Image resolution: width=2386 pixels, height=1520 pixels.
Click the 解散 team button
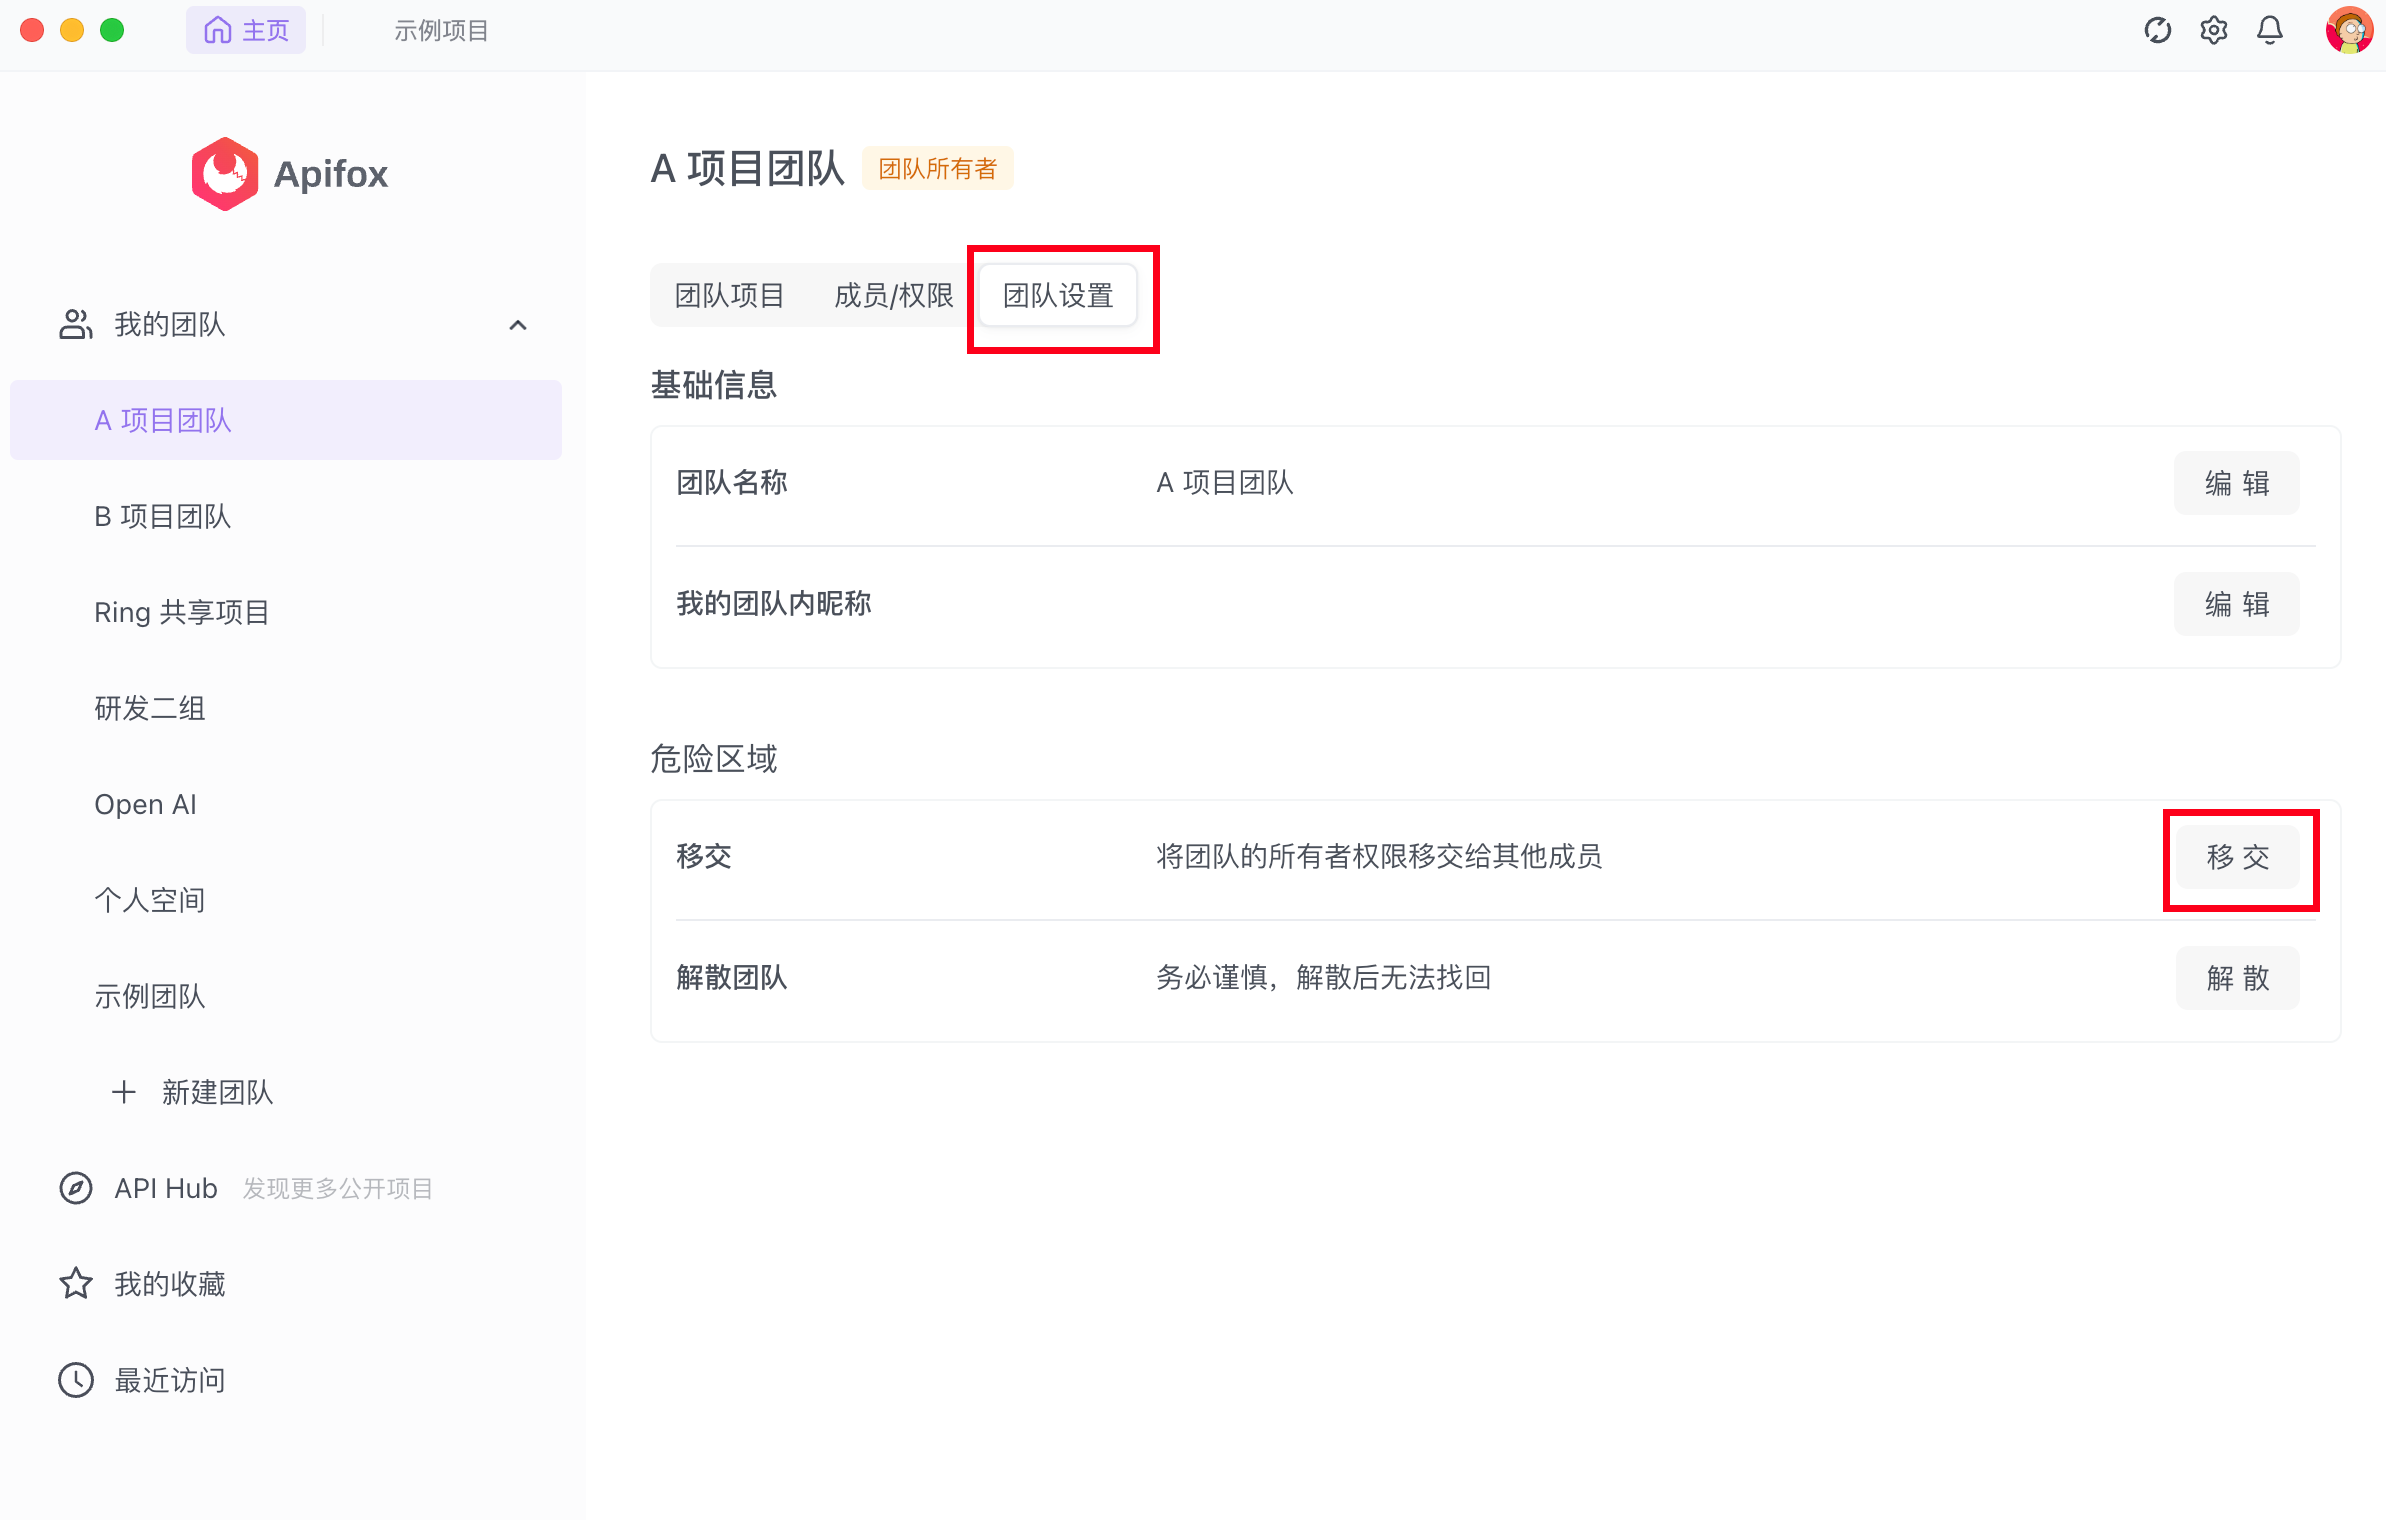tap(2238, 978)
